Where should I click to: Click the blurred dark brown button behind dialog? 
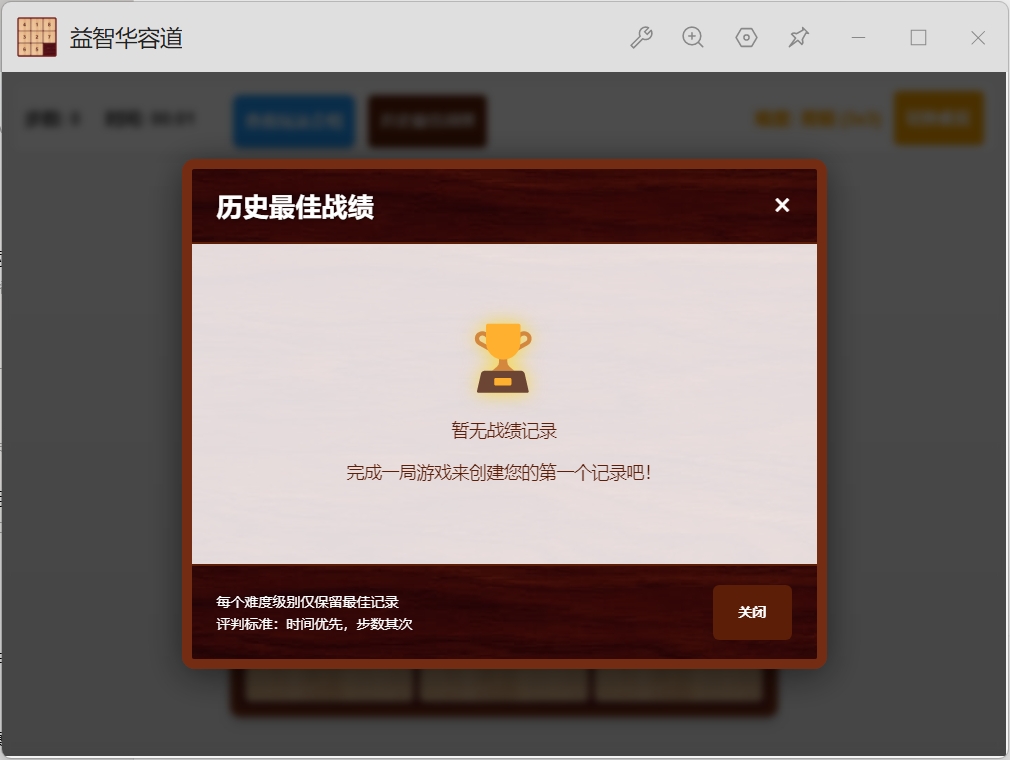tap(427, 120)
